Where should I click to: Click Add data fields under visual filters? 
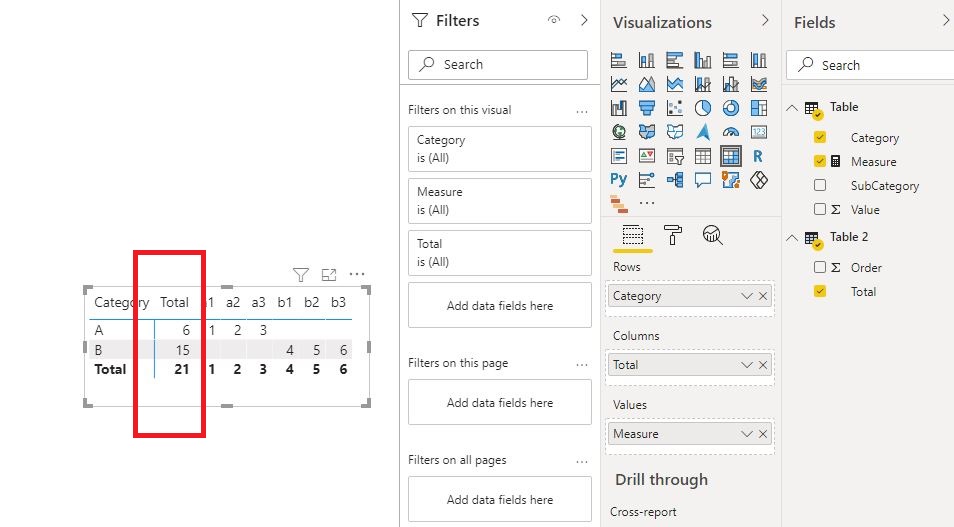click(x=500, y=305)
